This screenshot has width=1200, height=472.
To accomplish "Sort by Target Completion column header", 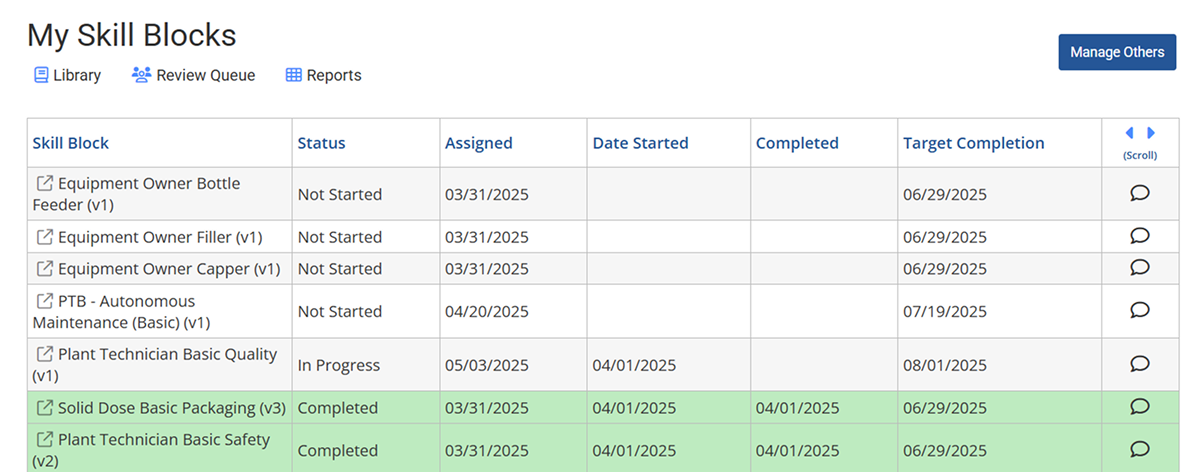I will [973, 143].
